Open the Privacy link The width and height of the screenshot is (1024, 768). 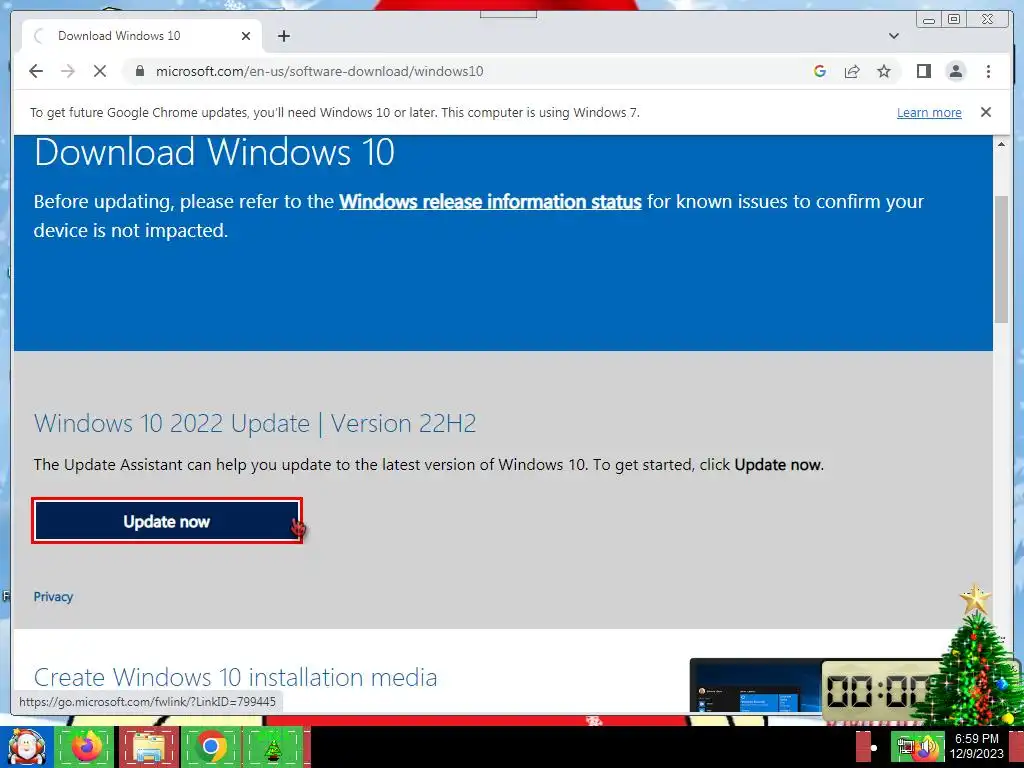tap(54, 596)
